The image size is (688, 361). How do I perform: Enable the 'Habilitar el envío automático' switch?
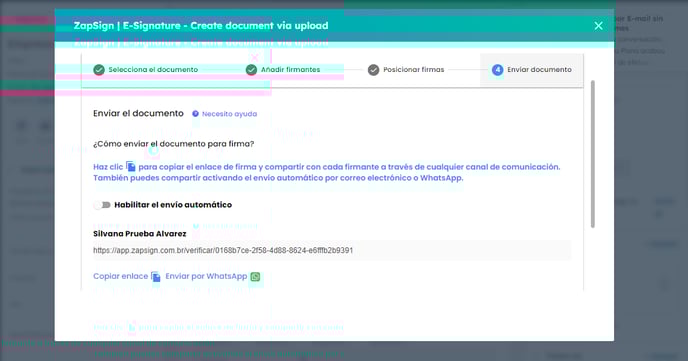click(102, 205)
